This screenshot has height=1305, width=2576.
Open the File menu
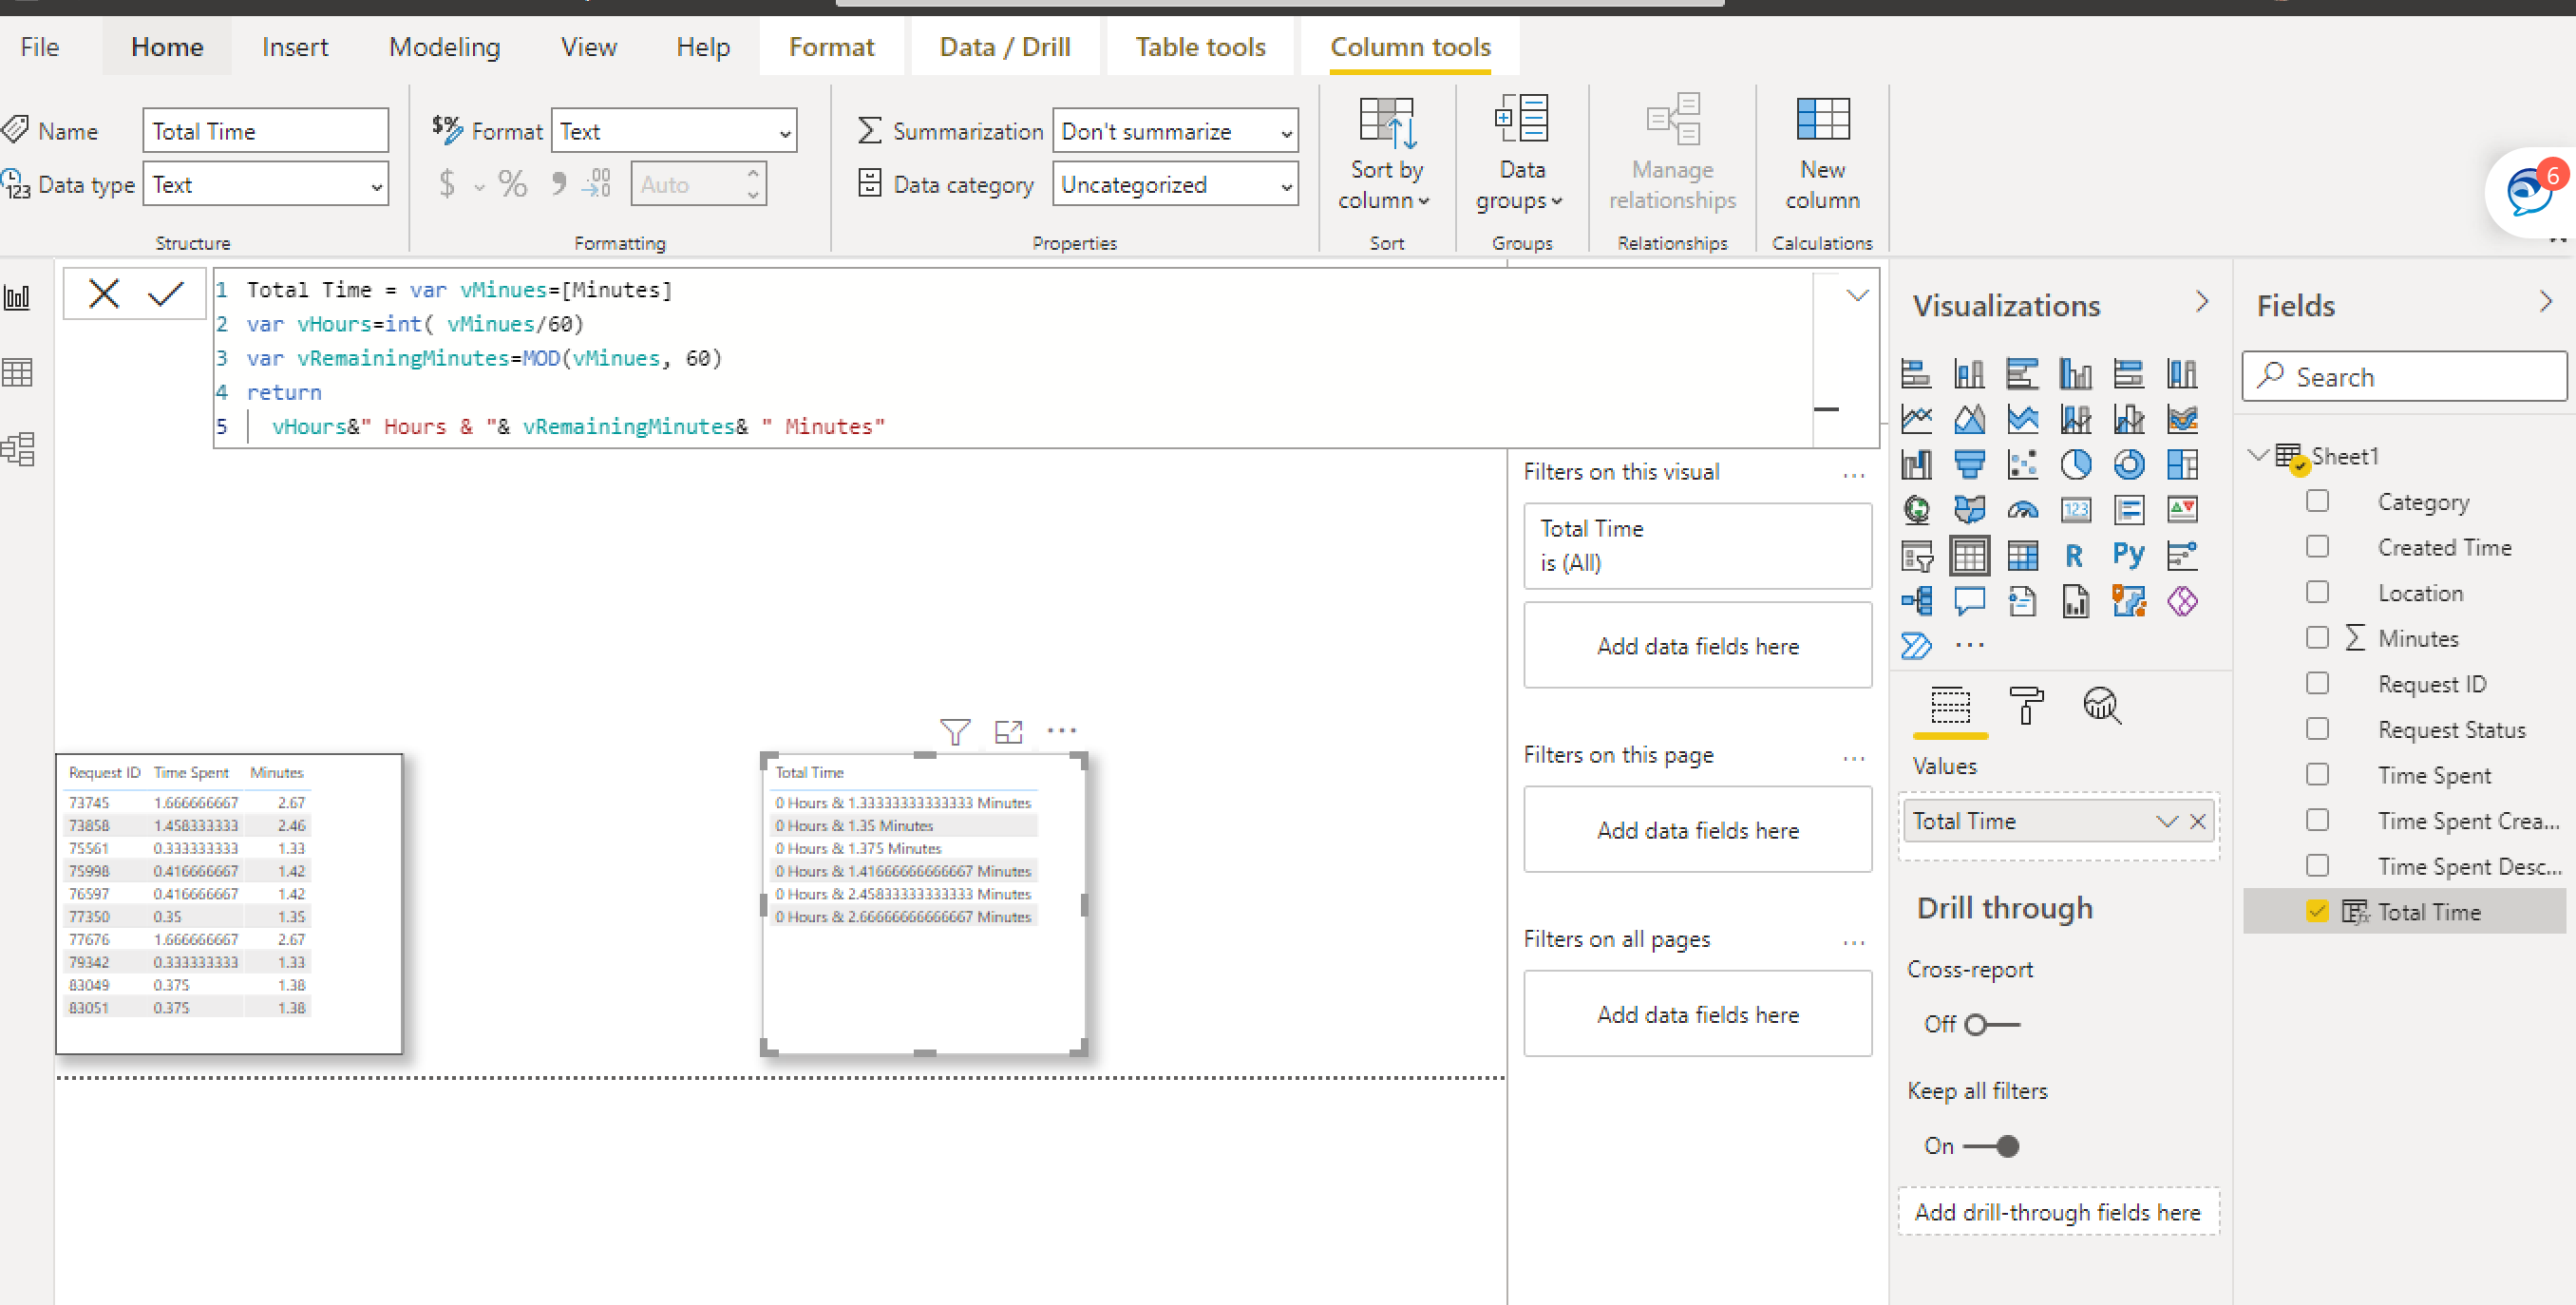(x=40, y=47)
